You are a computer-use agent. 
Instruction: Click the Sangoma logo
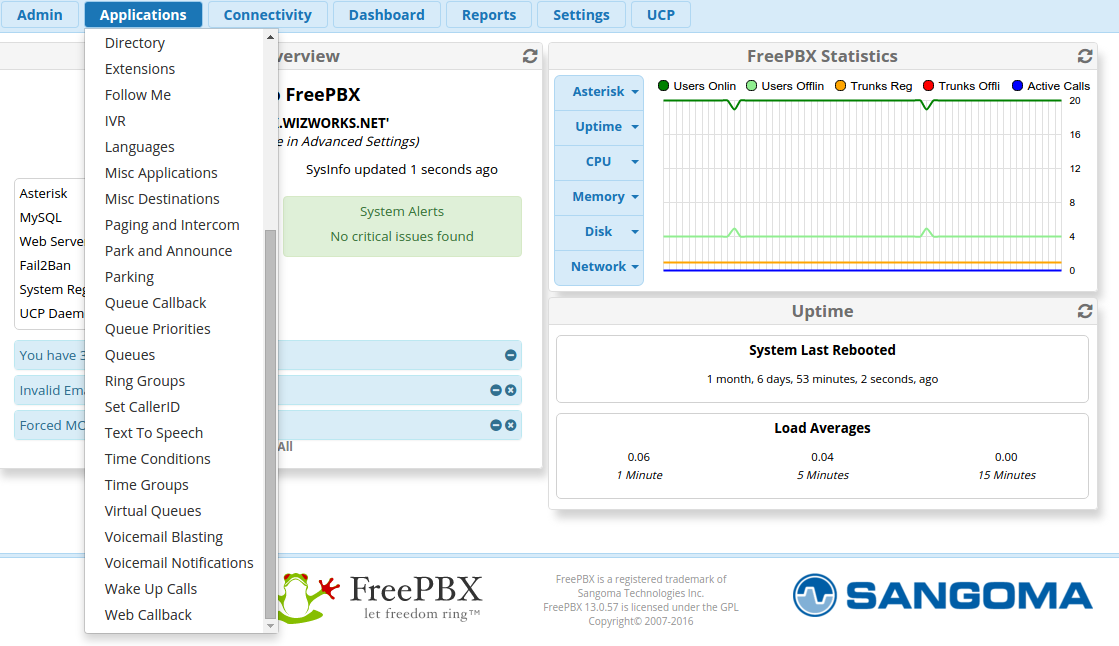coord(943,595)
